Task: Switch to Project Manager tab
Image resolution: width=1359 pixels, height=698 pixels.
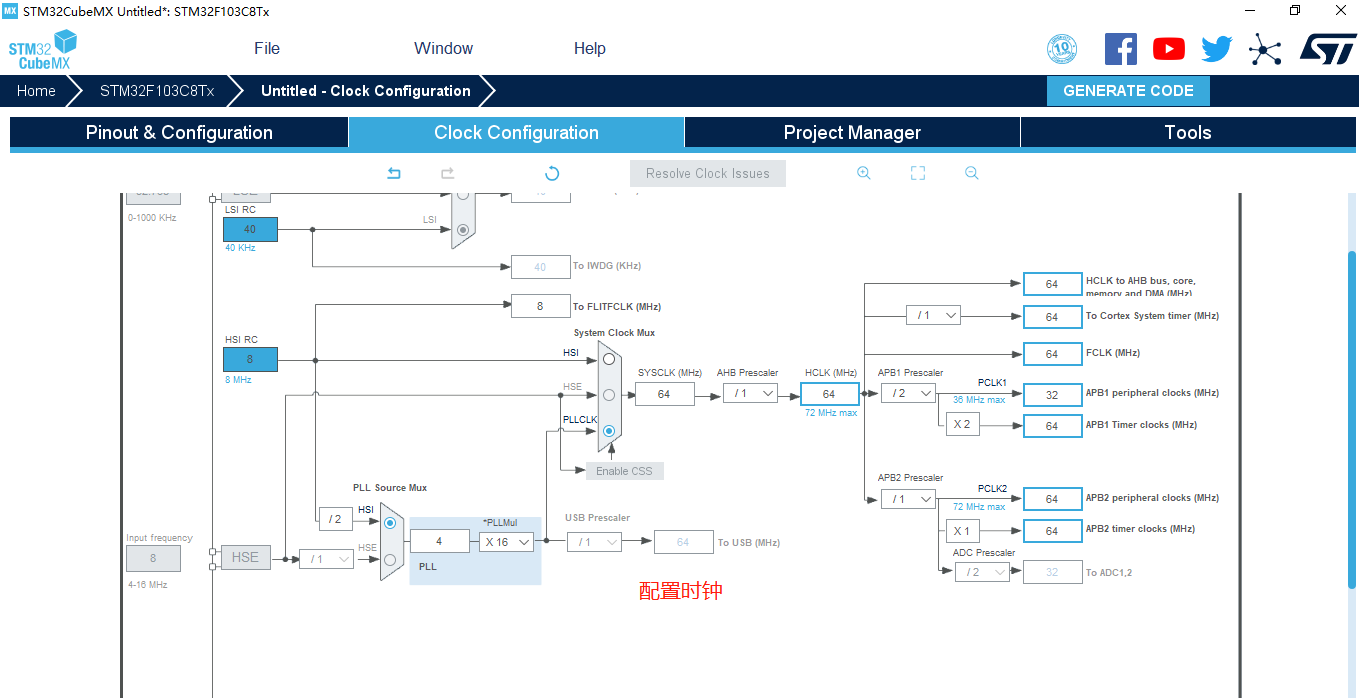Action: click(x=852, y=133)
